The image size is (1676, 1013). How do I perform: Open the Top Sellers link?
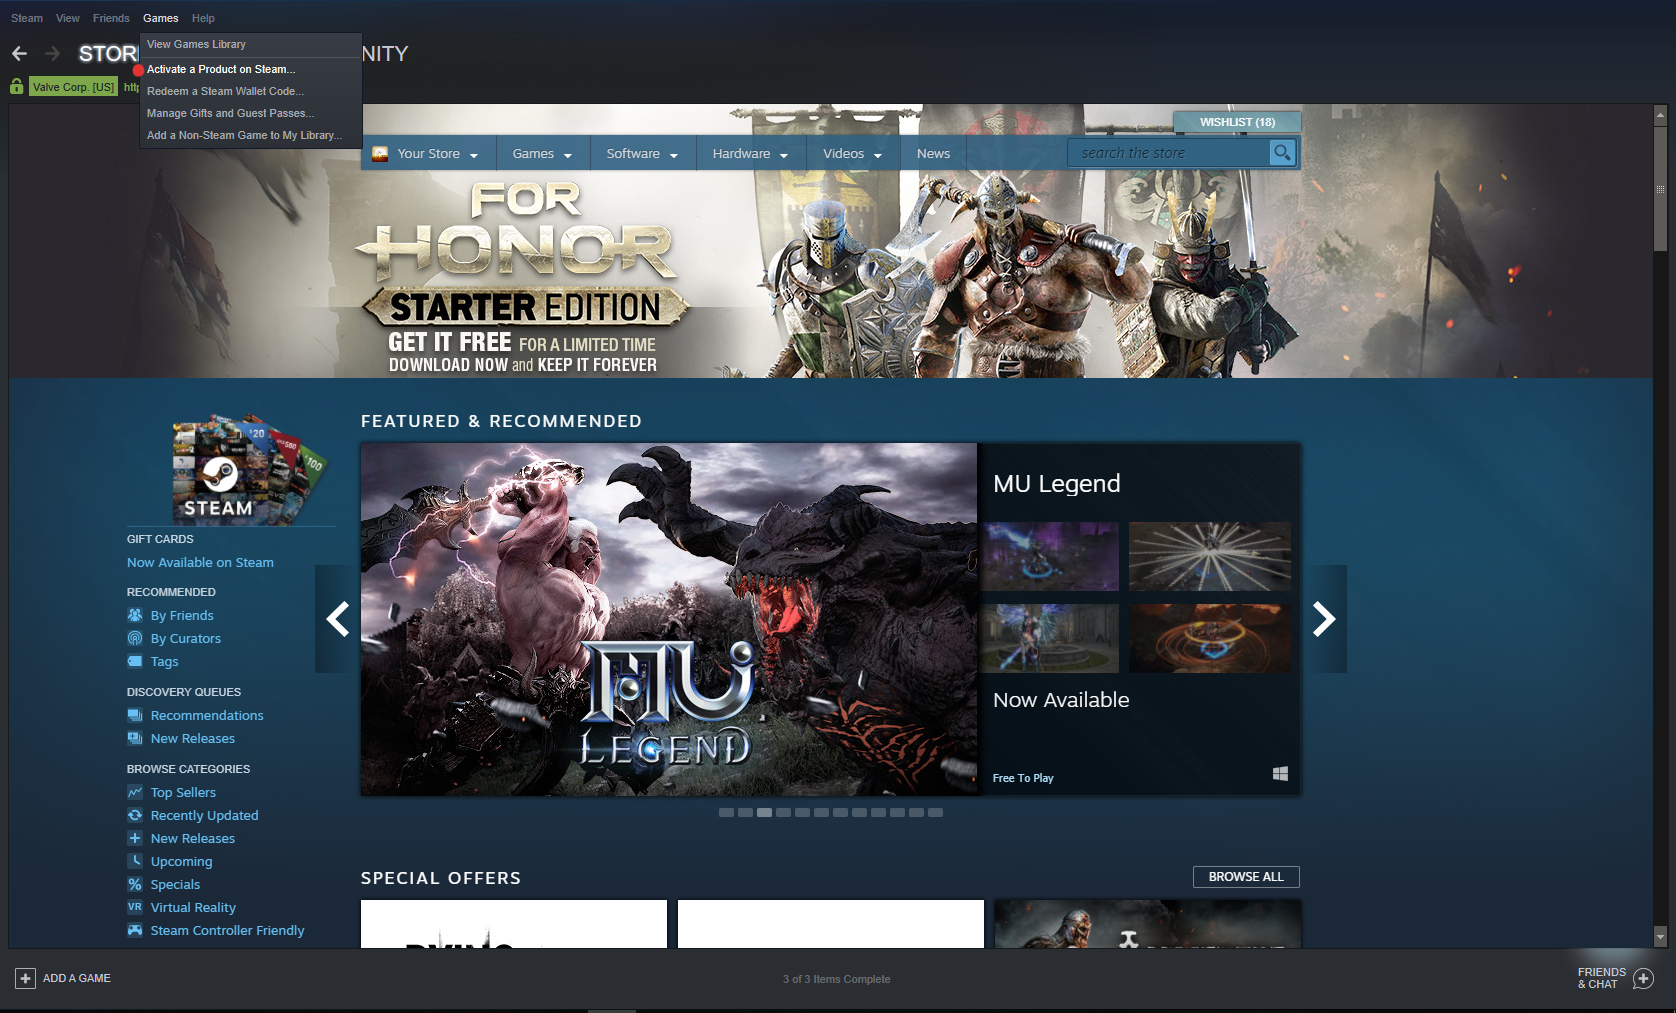[183, 792]
